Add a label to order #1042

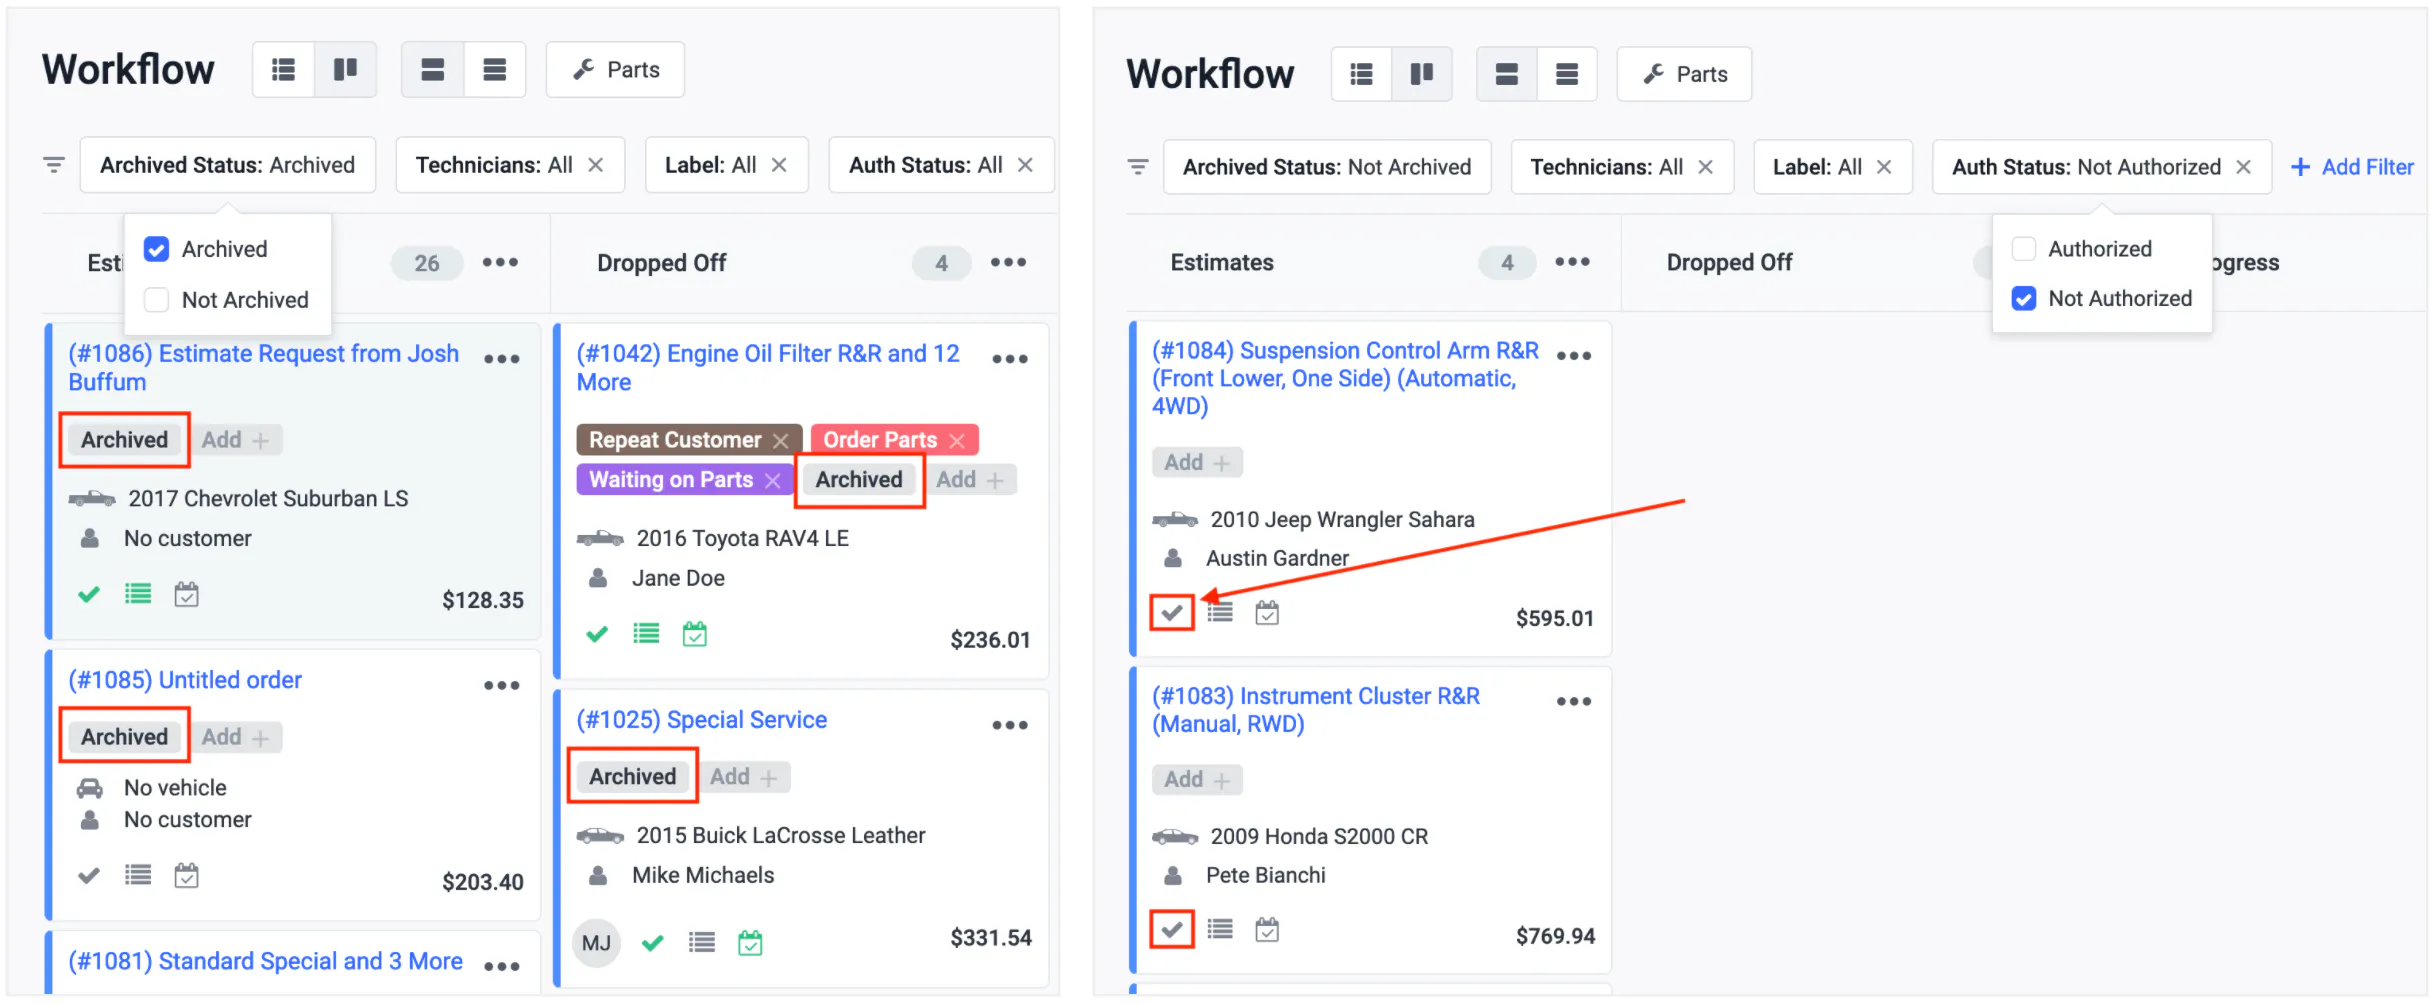coord(970,480)
